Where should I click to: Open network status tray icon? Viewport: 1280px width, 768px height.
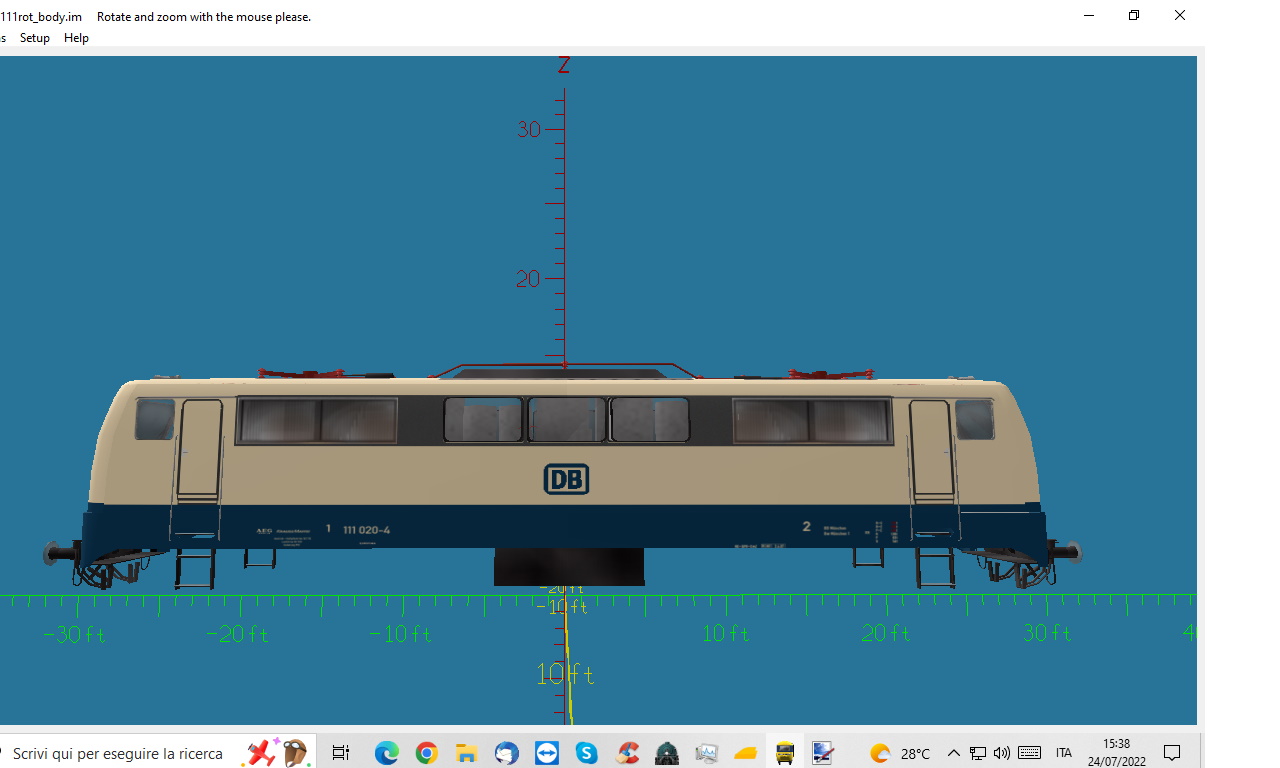pyautogui.click(x=978, y=753)
